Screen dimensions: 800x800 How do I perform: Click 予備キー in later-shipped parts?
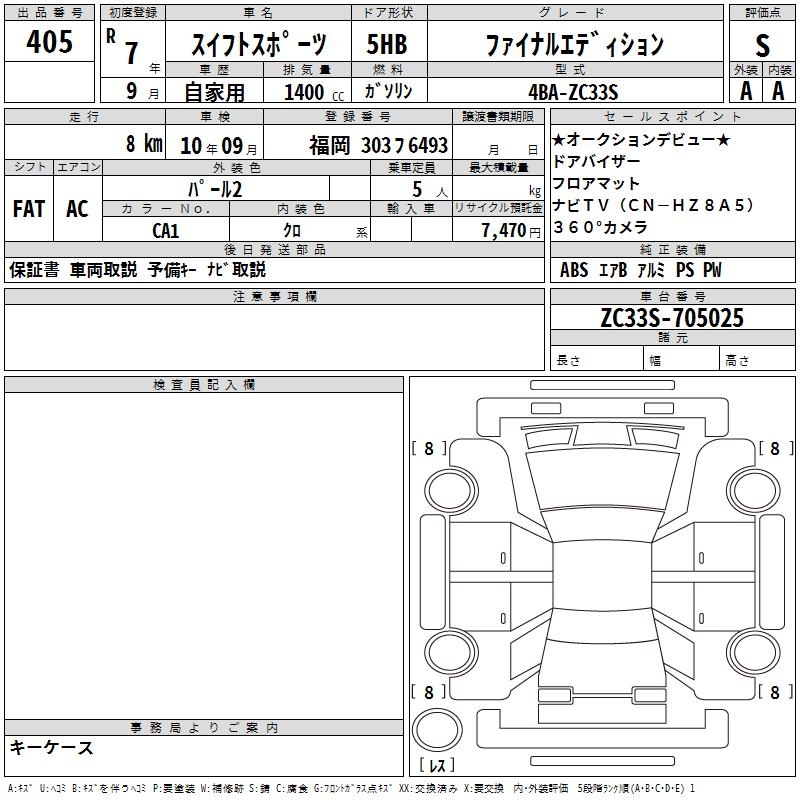(172, 269)
